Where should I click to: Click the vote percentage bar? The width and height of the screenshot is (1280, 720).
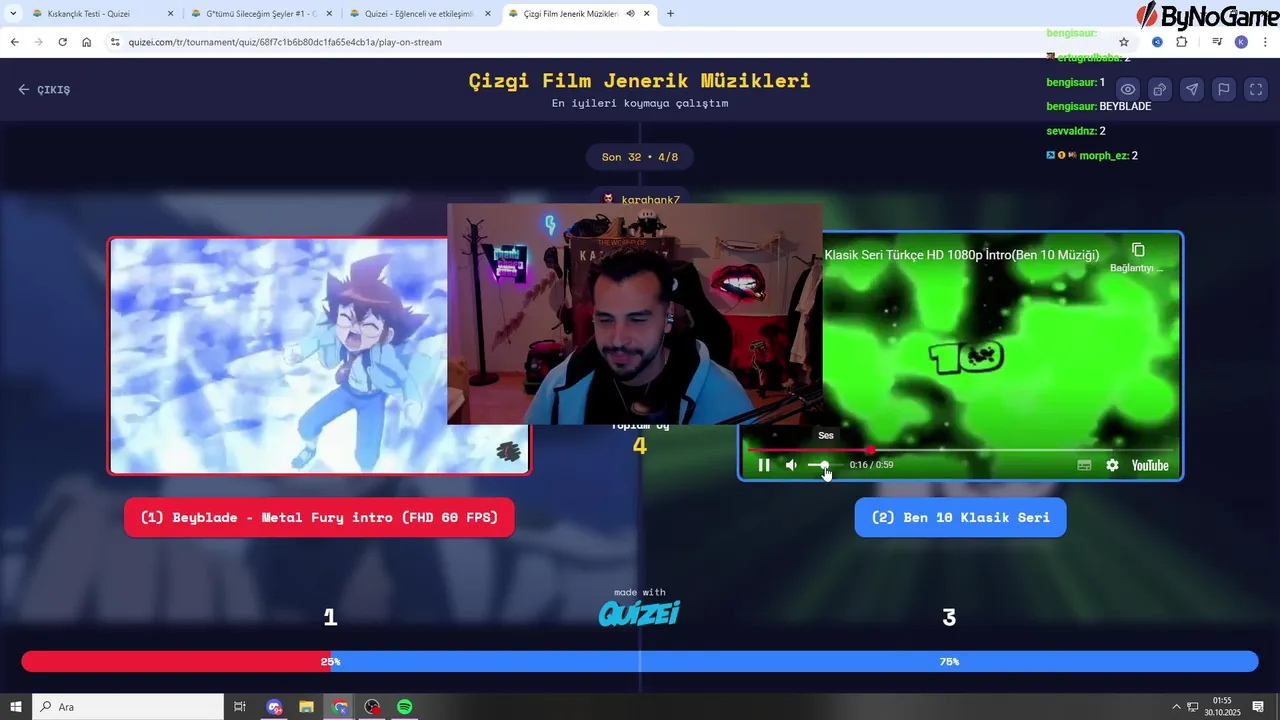click(x=640, y=661)
